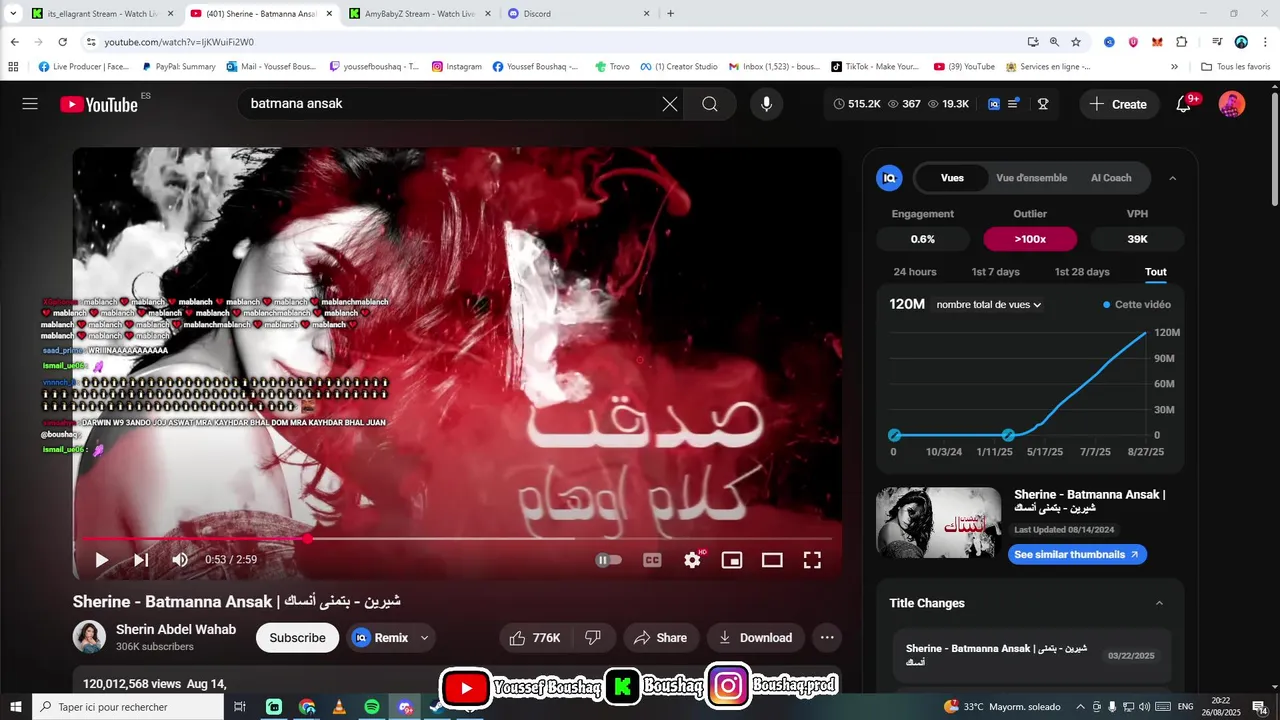The width and height of the screenshot is (1280, 720).
Task: Play the video
Action: click(101, 560)
